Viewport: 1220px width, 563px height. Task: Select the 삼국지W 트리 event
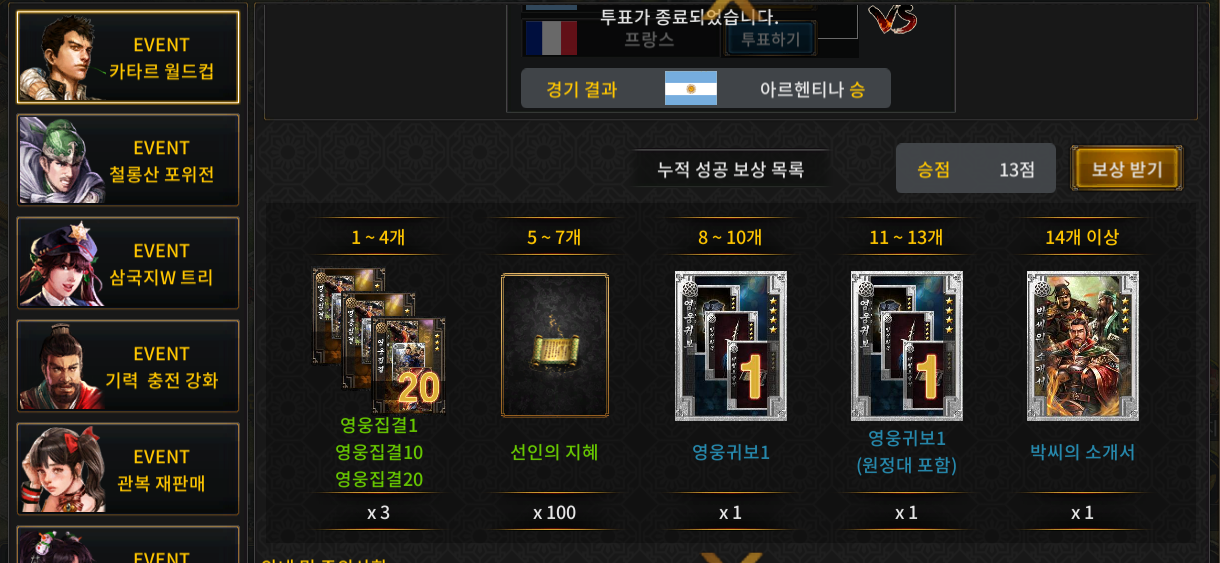(x=128, y=263)
